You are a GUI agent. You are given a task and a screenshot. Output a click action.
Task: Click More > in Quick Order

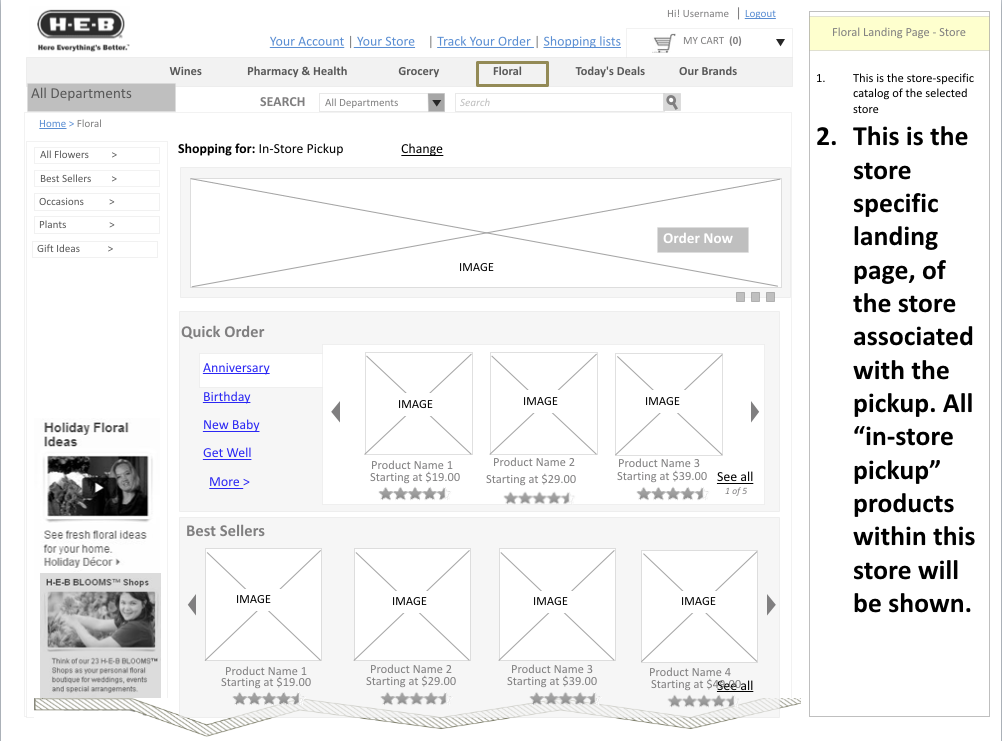[x=229, y=482]
